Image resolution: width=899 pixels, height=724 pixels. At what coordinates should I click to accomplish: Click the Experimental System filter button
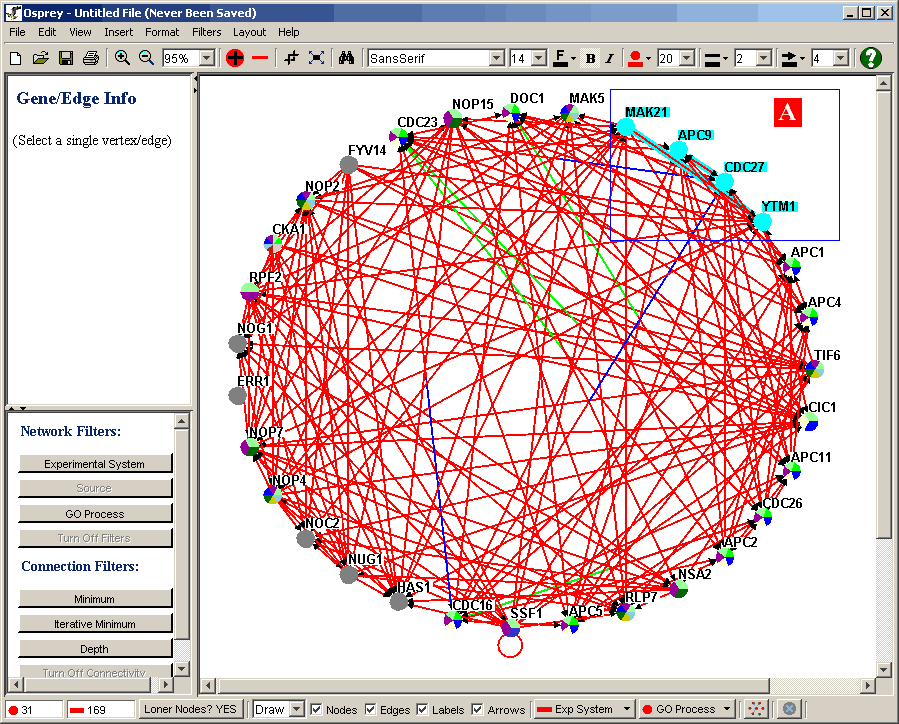pyautogui.click(x=95, y=464)
